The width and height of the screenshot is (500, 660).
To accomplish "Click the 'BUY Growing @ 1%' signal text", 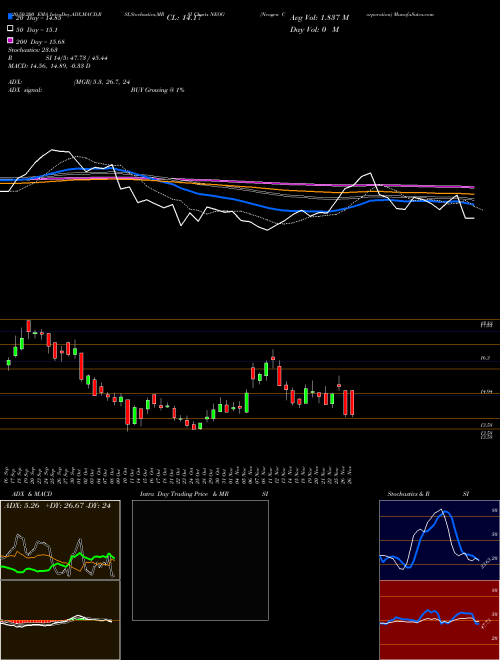I will pyautogui.click(x=157, y=90).
